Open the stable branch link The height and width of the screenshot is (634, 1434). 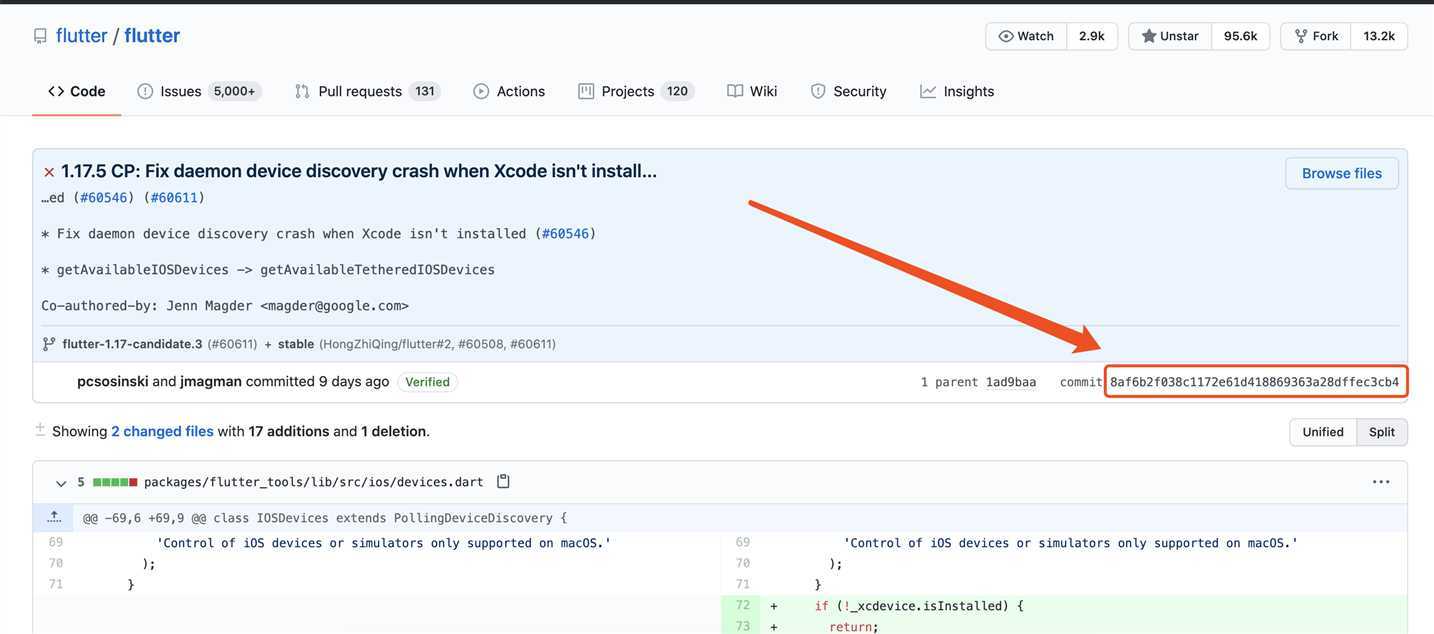coord(296,344)
